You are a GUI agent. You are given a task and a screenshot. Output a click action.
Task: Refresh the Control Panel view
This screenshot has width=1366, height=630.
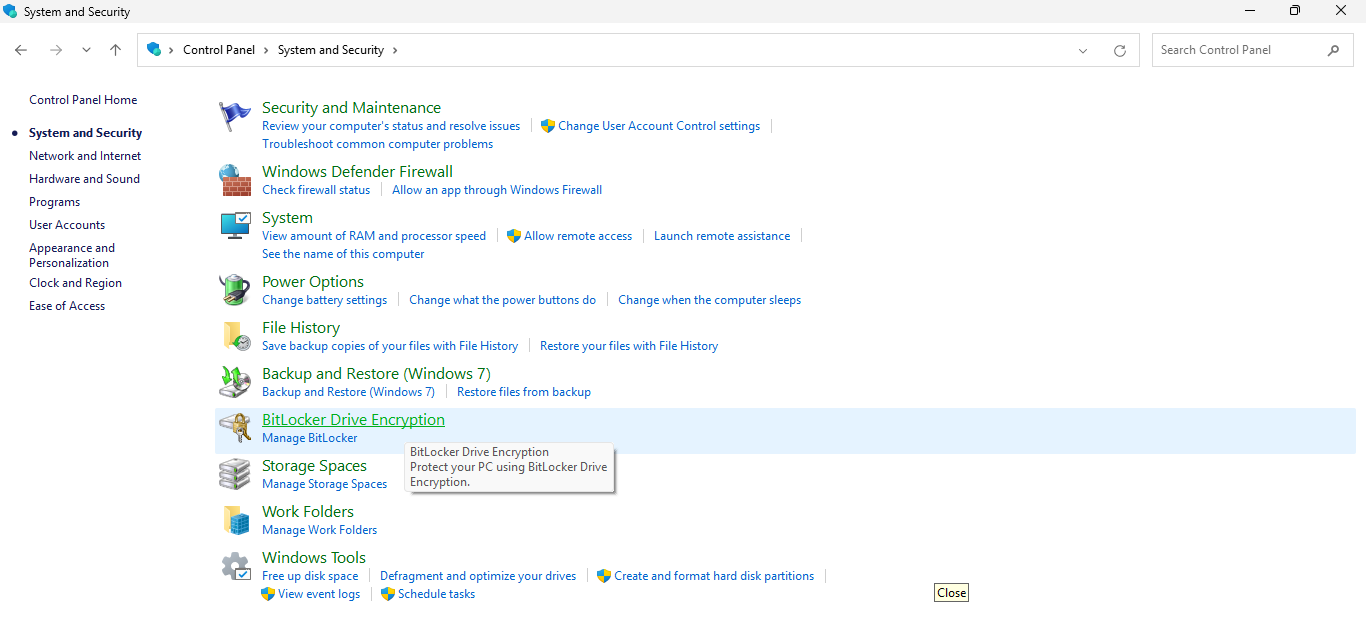coord(1120,50)
